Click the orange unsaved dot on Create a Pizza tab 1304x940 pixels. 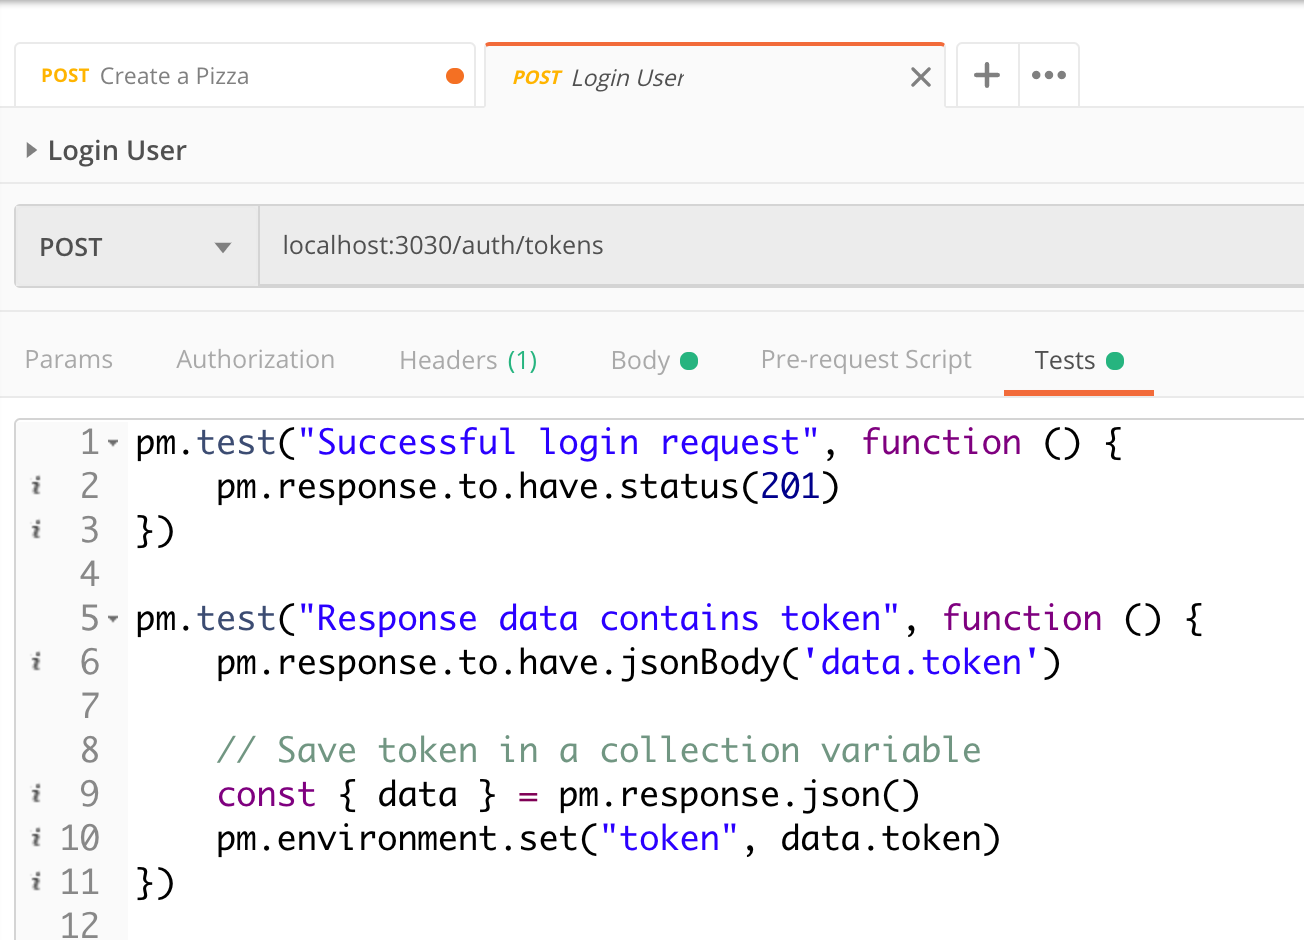click(x=455, y=76)
